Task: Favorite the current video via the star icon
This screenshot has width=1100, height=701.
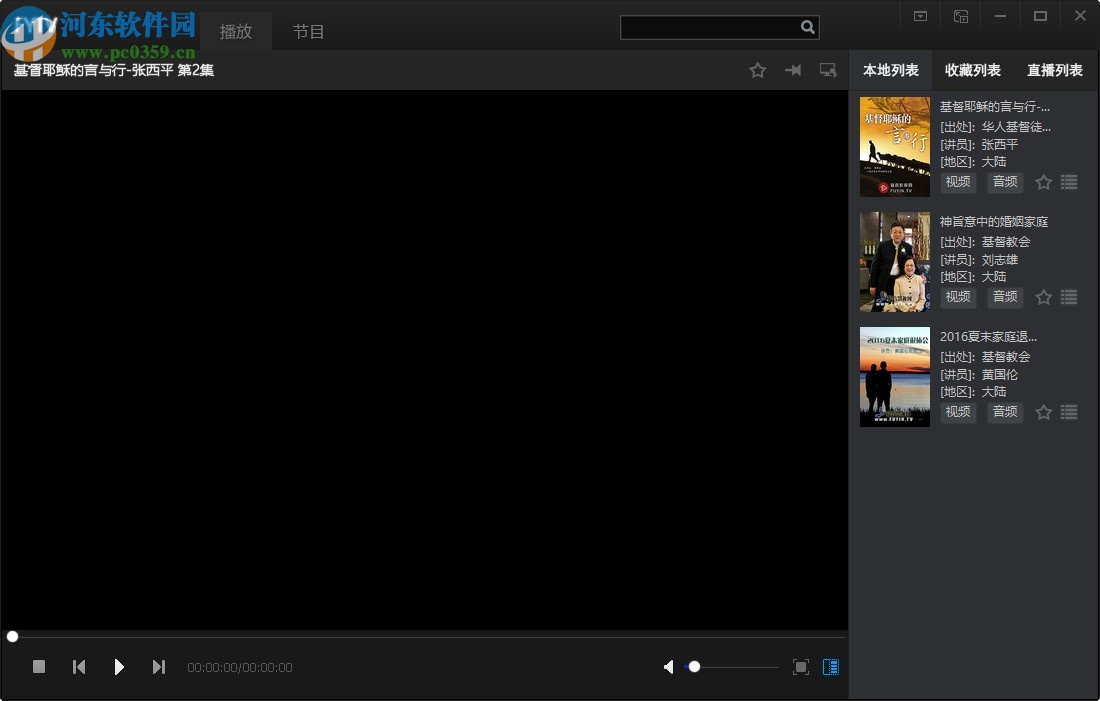Action: coord(757,70)
